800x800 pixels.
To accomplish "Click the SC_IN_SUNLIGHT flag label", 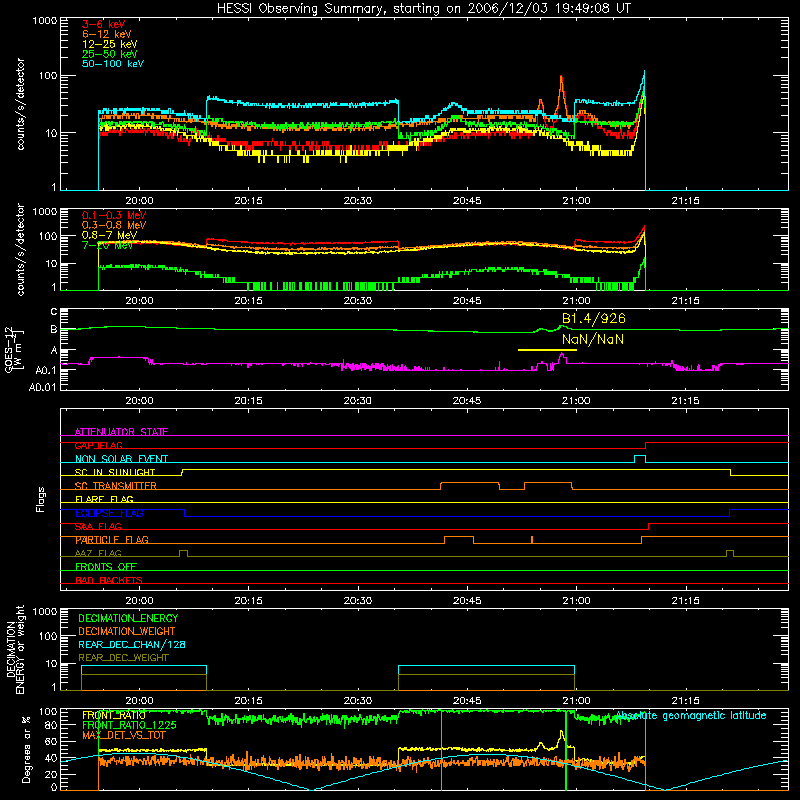I will pyautogui.click(x=115, y=472).
